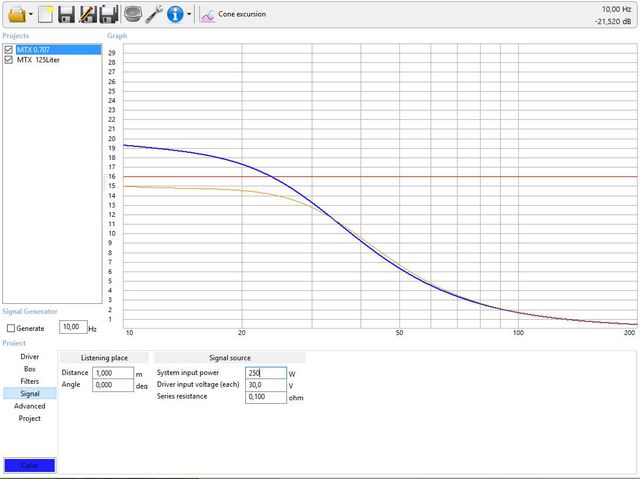This screenshot has width=640, height=479.
Task: Click save-all double floppy icon
Action: (x=109, y=14)
